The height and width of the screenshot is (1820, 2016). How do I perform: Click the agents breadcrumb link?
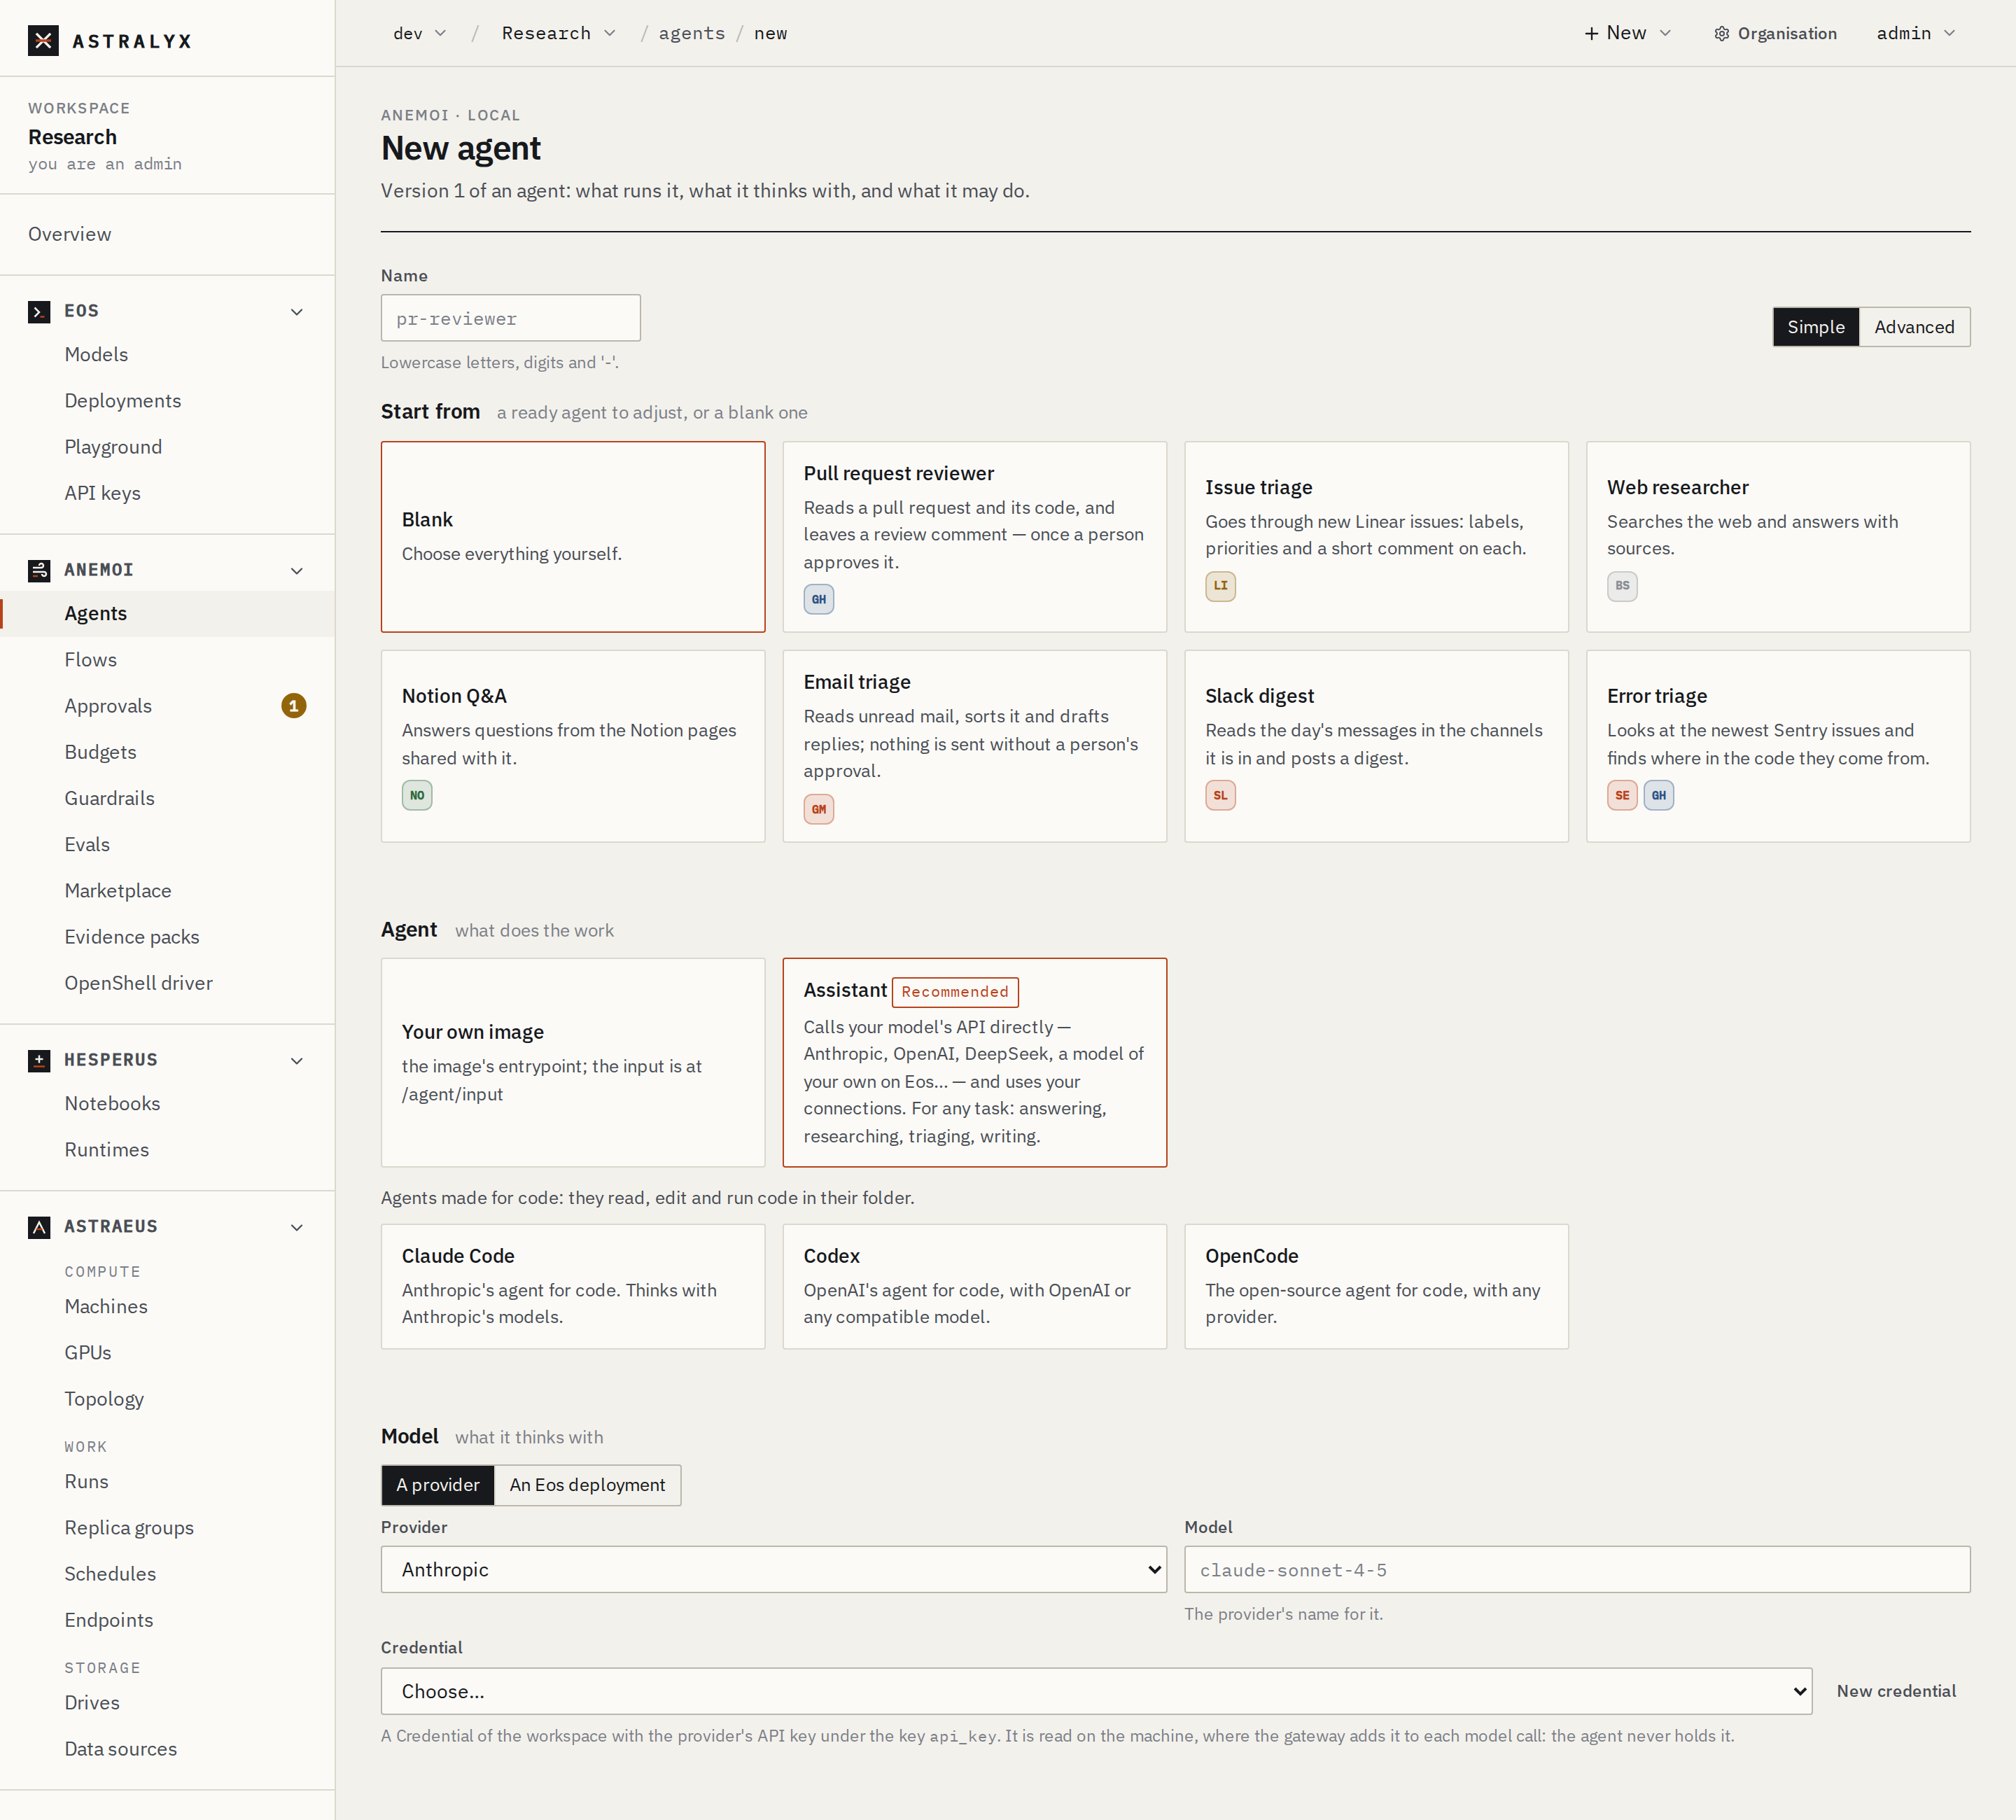691,34
